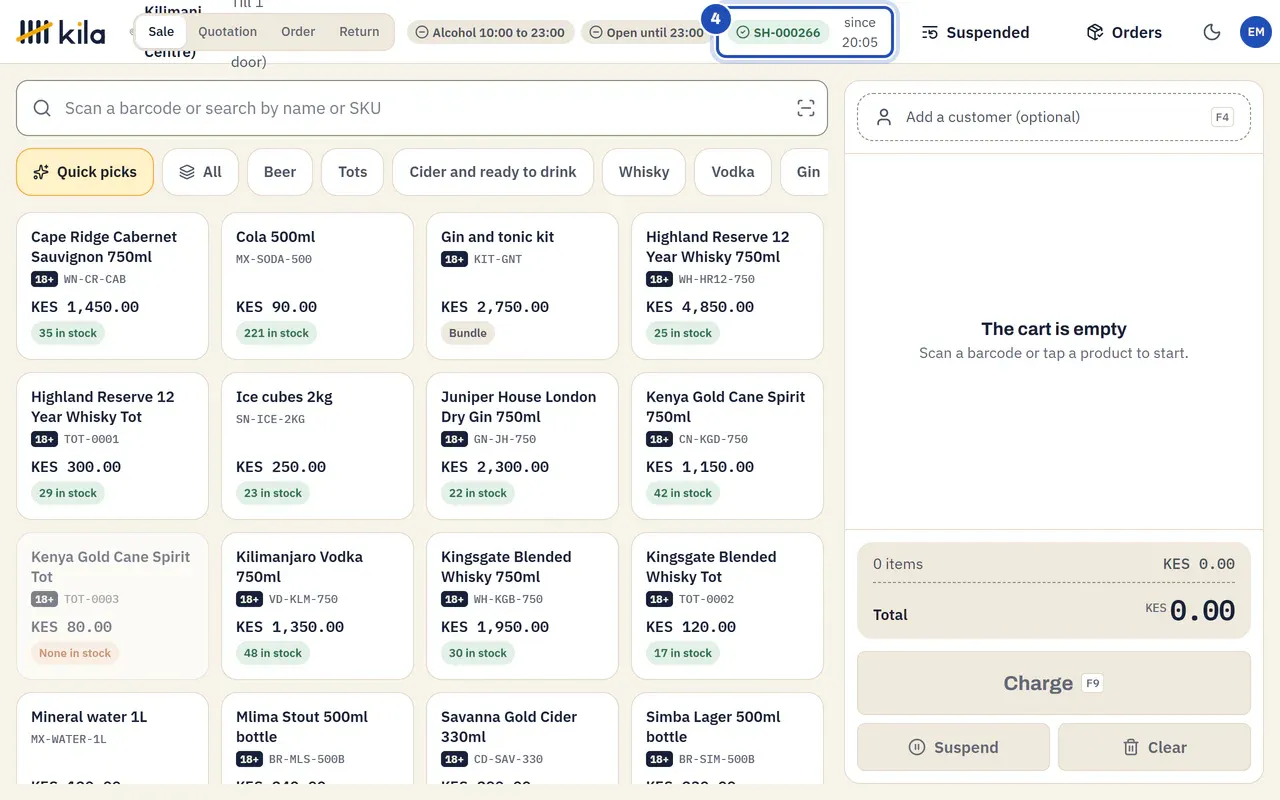The image size is (1280, 800).
Task: Add Mineral water 1L to cart
Action: click(112, 738)
